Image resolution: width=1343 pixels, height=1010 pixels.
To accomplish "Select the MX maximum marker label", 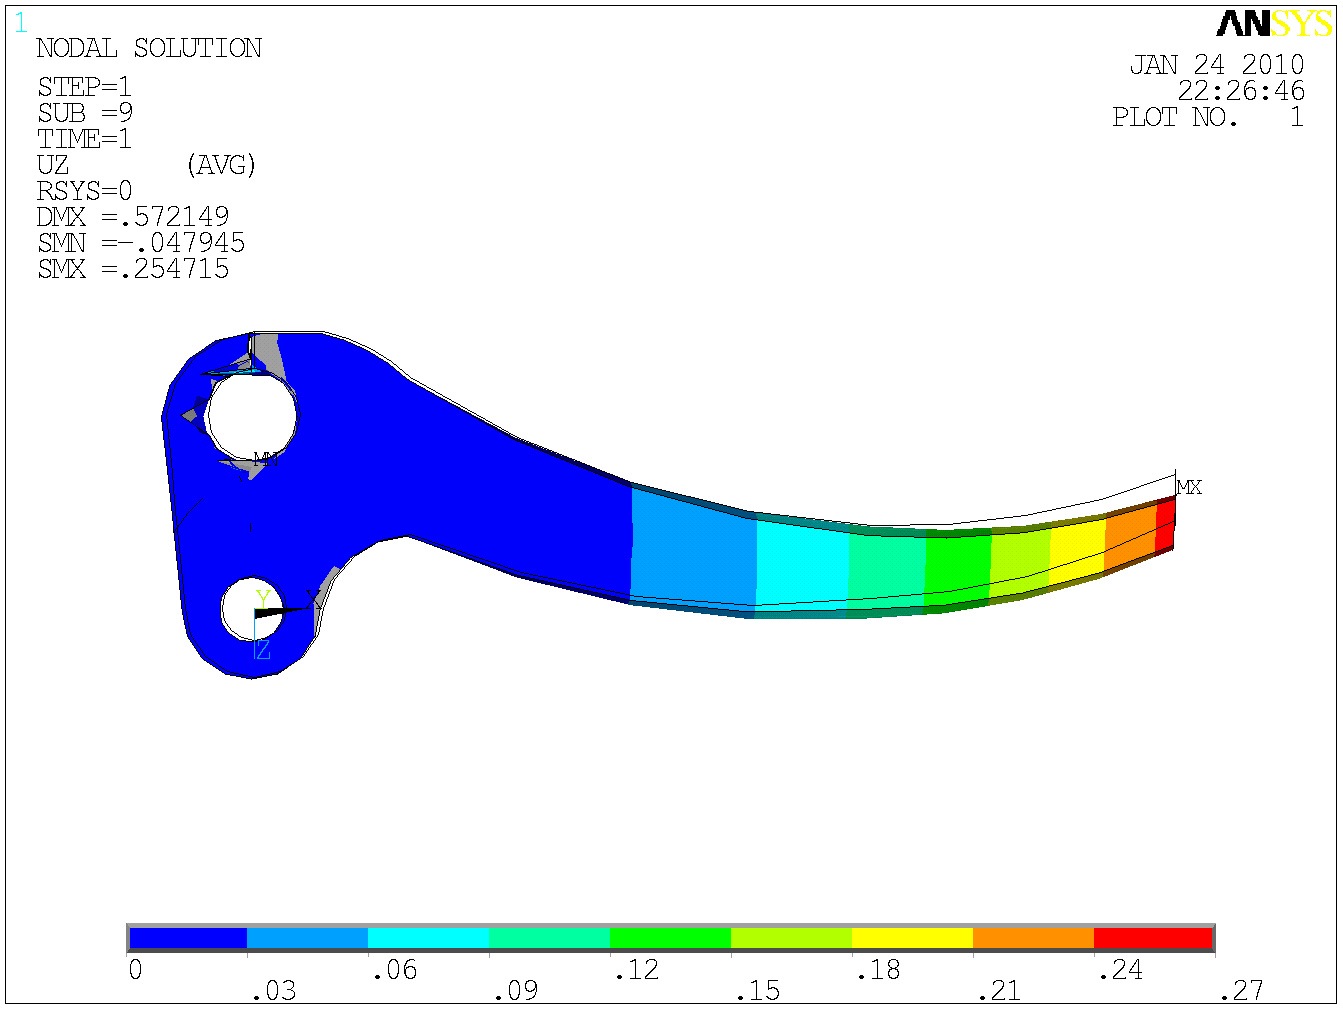I will pyautogui.click(x=1189, y=488).
